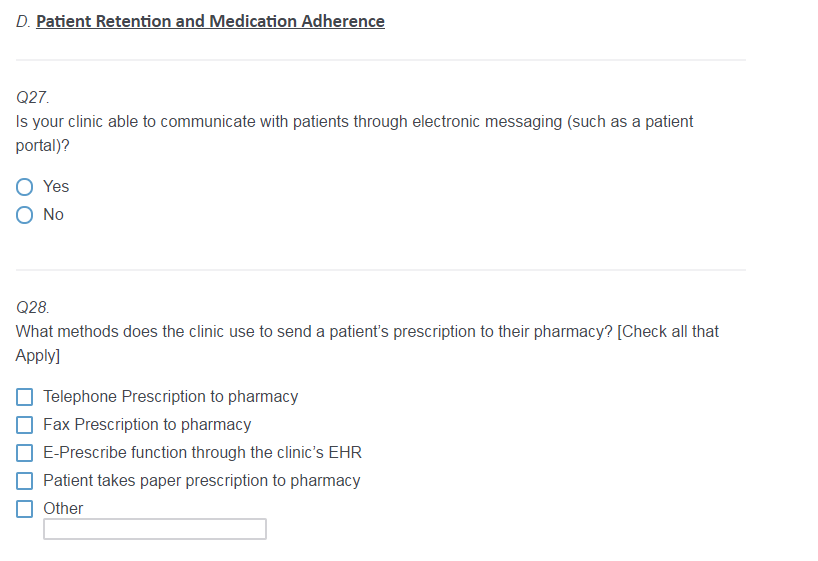Viewport: 818px width, 561px height.
Task: Check the Telephone Prescription to pharmacy checkbox
Action: (25, 397)
